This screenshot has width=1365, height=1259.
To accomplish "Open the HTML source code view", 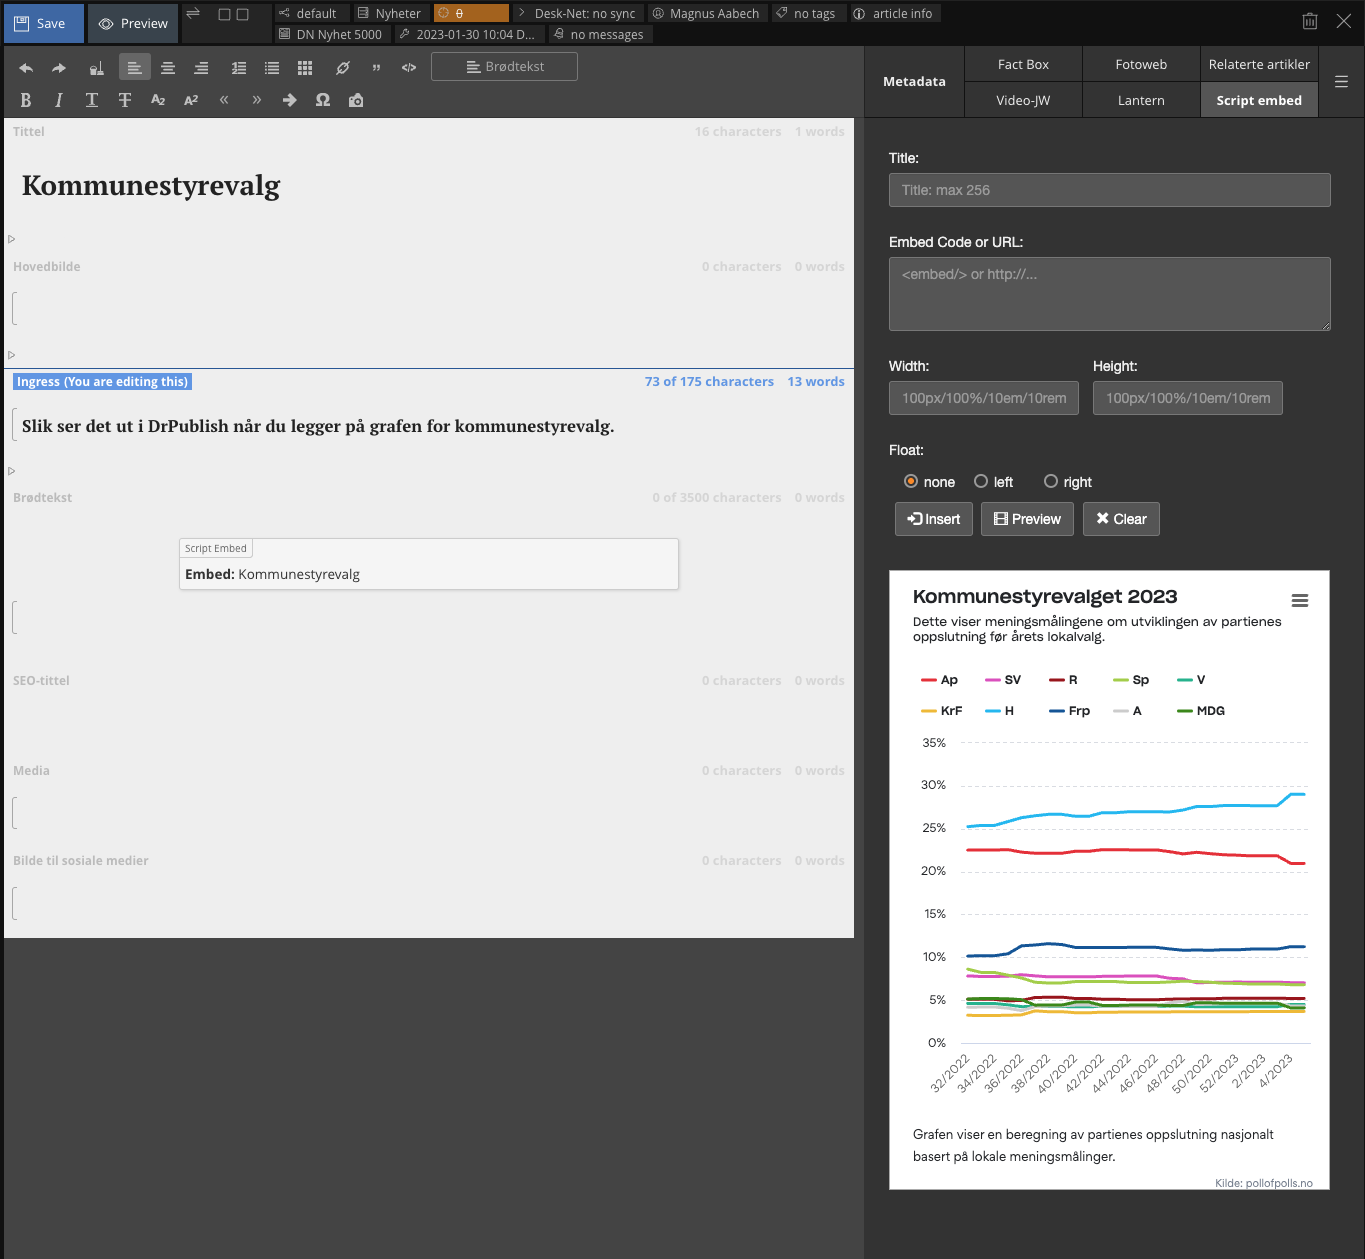I will (409, 68).
